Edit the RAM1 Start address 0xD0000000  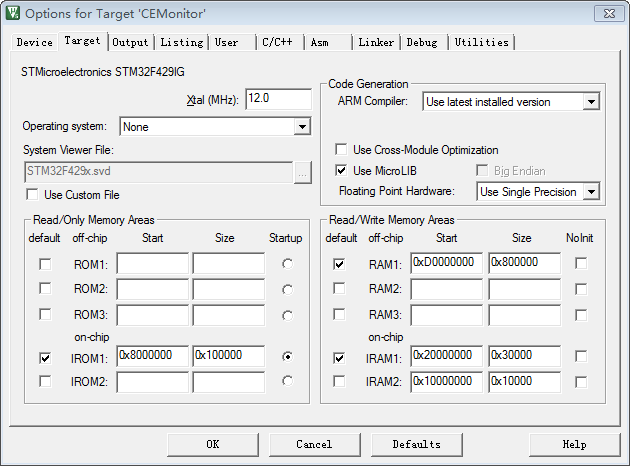tap(446, 263)
